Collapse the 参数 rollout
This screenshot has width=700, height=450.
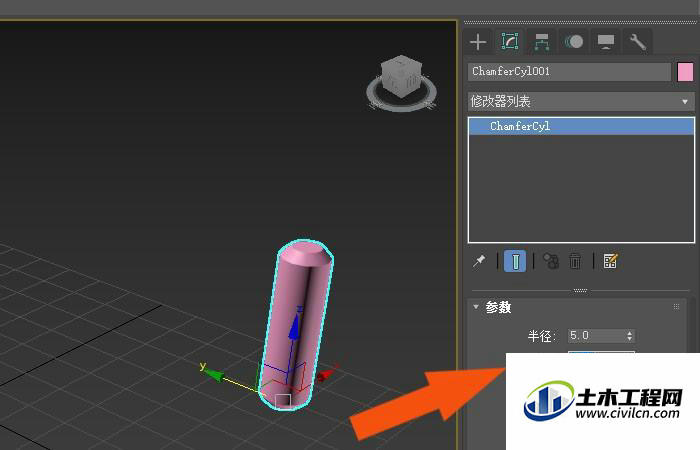pos(476,307)
